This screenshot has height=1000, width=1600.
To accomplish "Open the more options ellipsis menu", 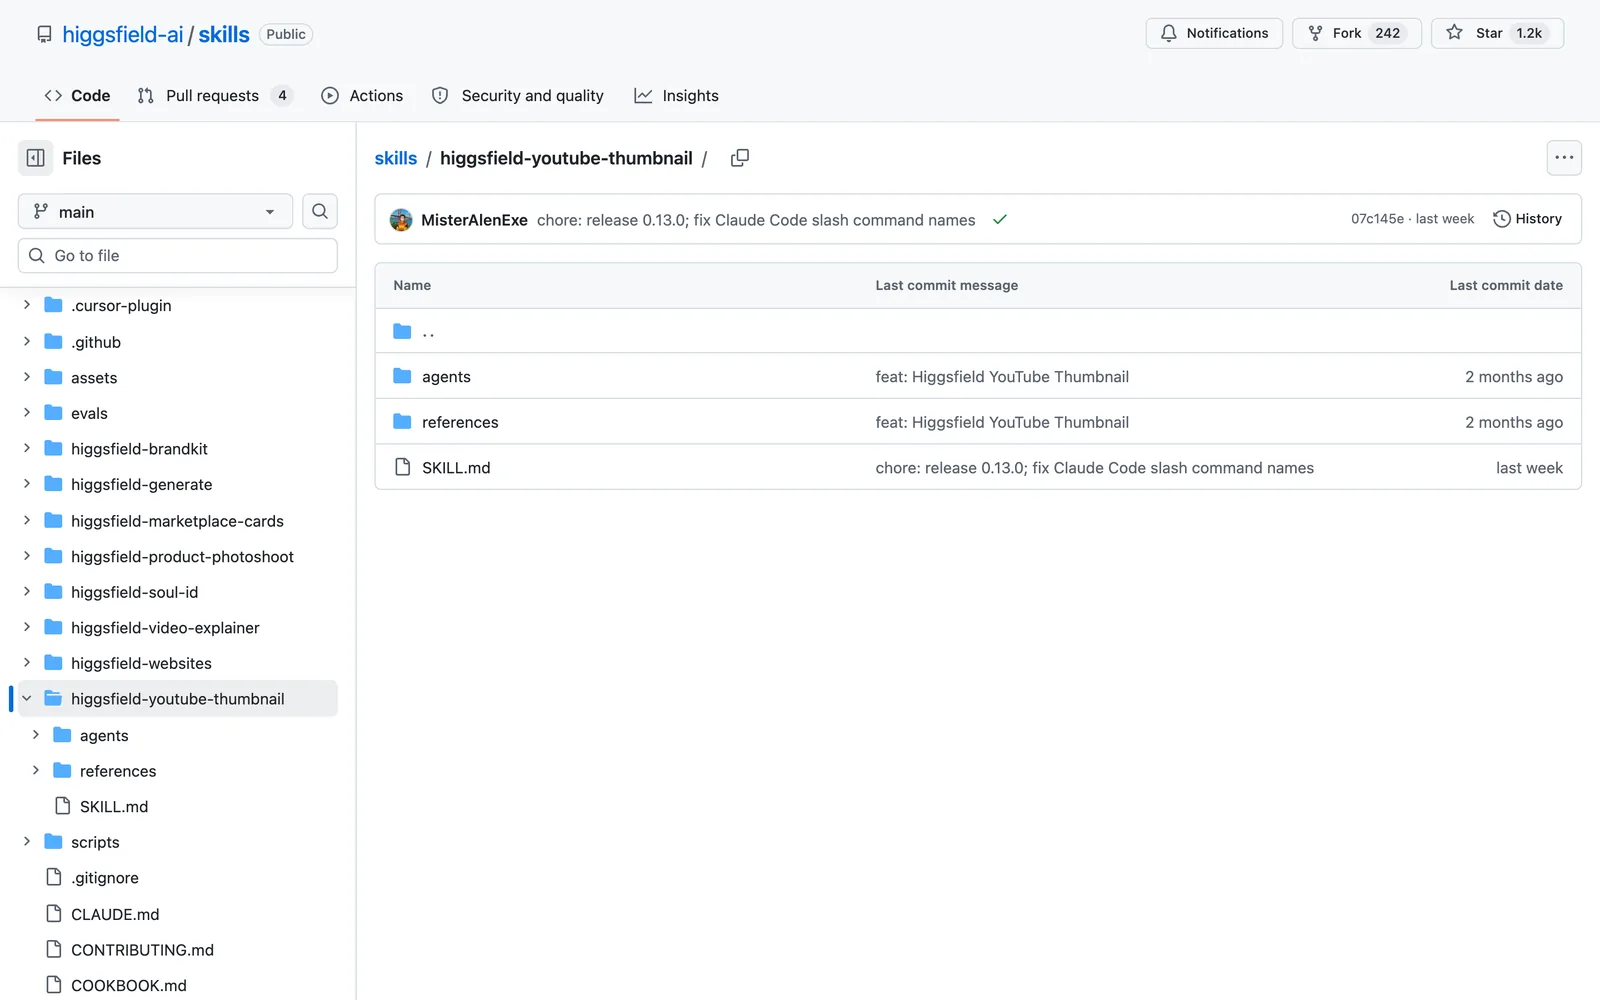I will [x=1564, y=158].
